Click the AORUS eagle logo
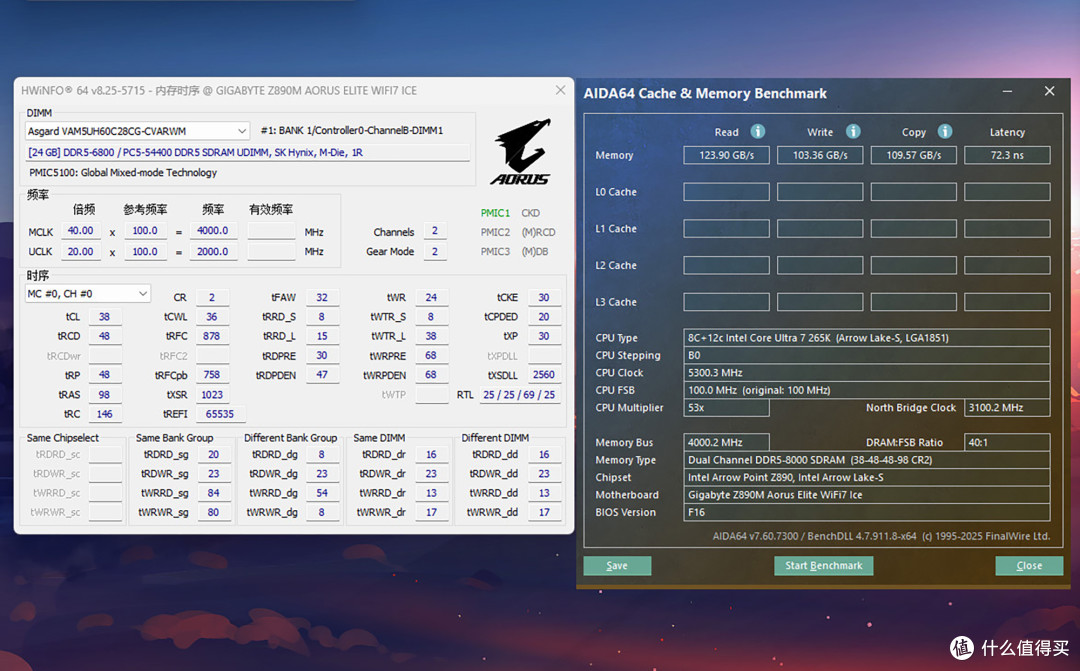The height and width of the screenshot is (671, 1080). [521, 152]
